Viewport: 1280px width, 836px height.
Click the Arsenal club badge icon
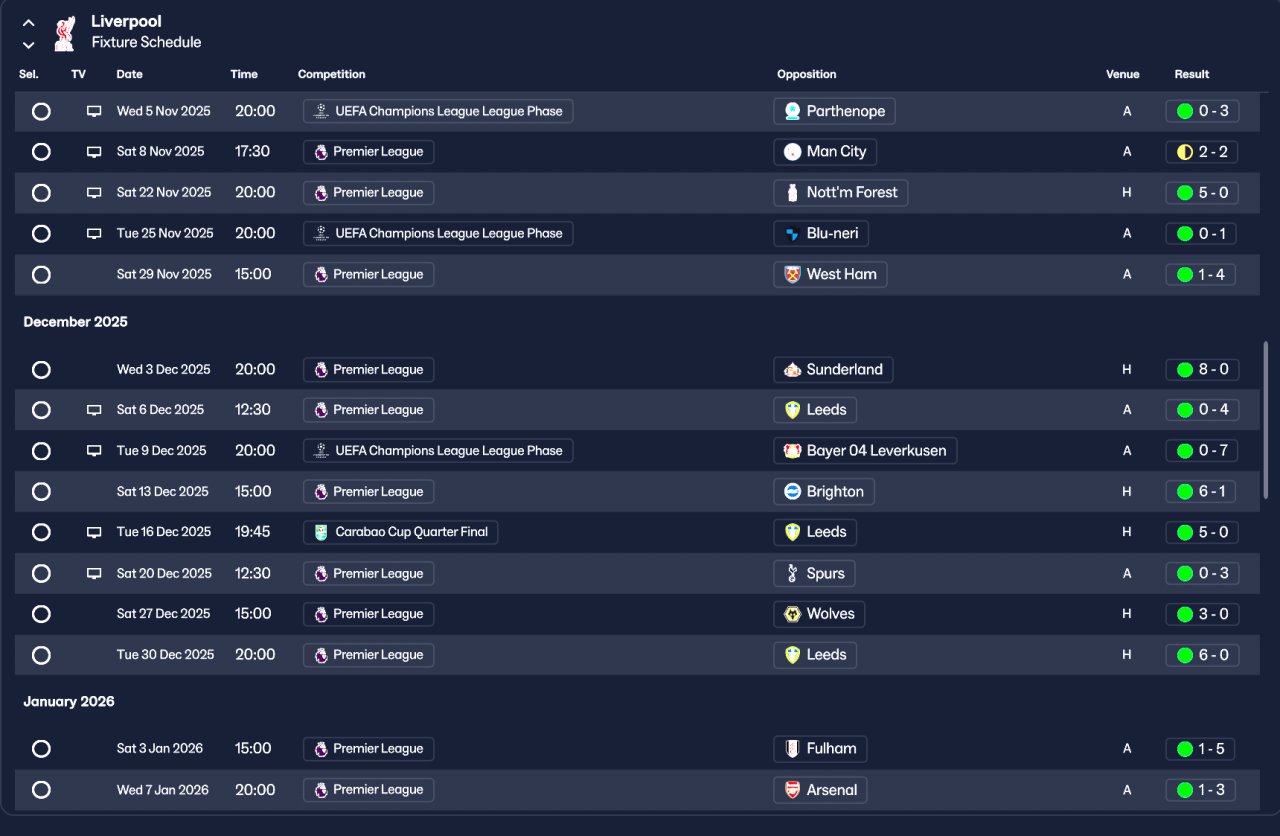pyautogui.click(x=792, y=790)
